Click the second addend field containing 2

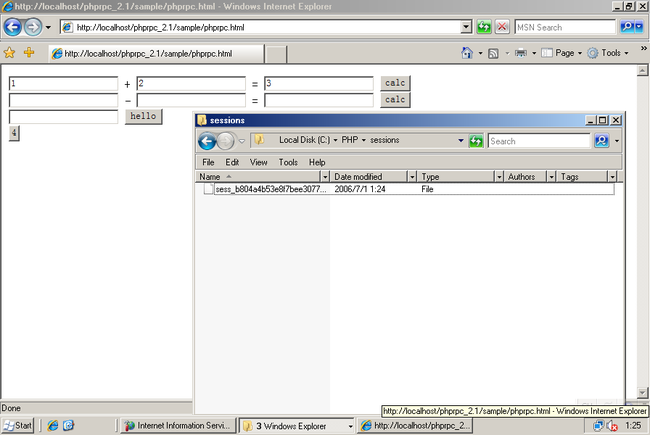(191, 83)
